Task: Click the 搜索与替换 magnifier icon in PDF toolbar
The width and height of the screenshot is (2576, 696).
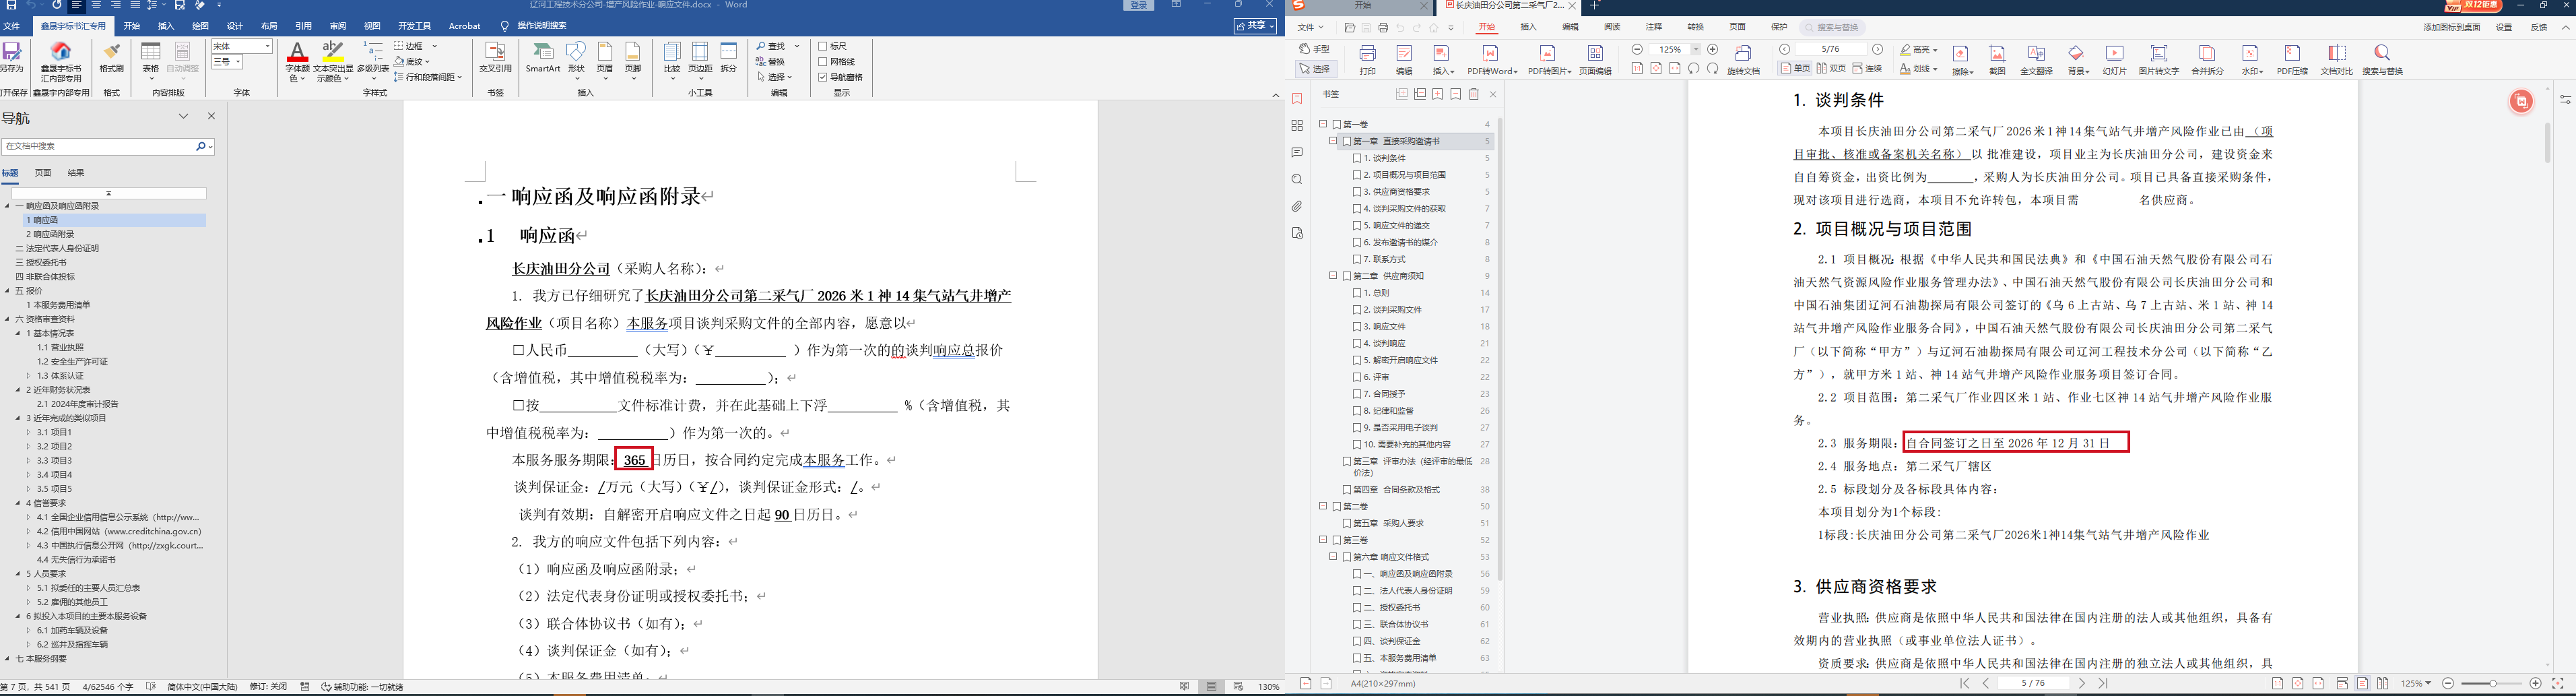Action: click(2382, 53)
